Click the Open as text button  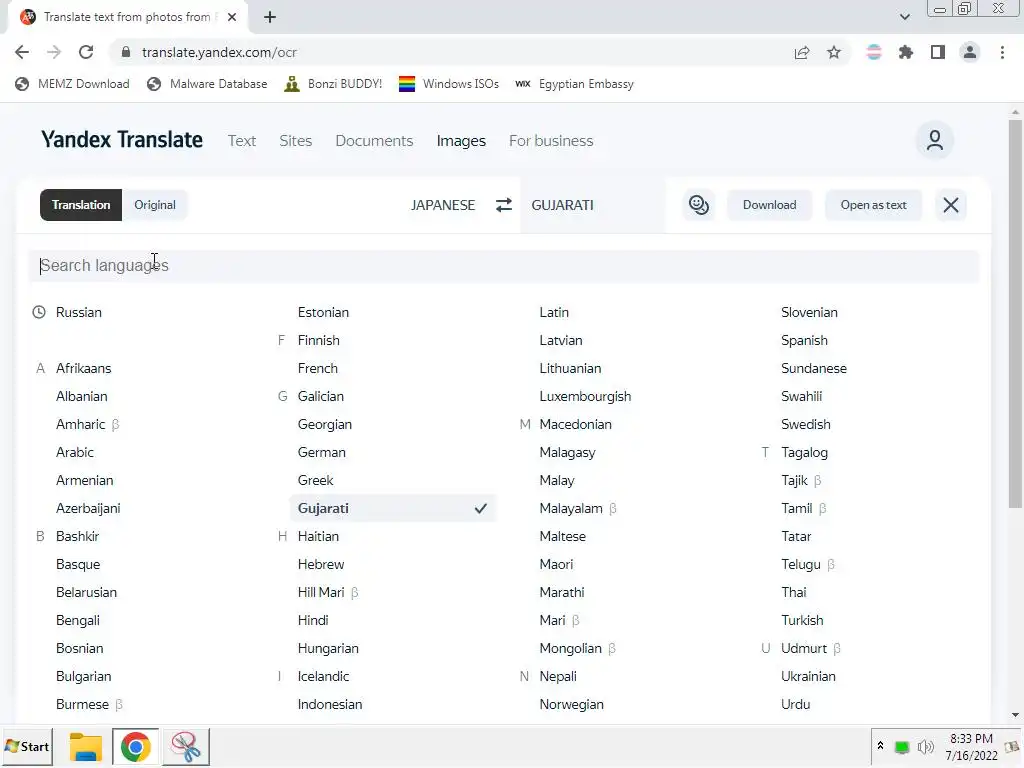click(873, 205)
